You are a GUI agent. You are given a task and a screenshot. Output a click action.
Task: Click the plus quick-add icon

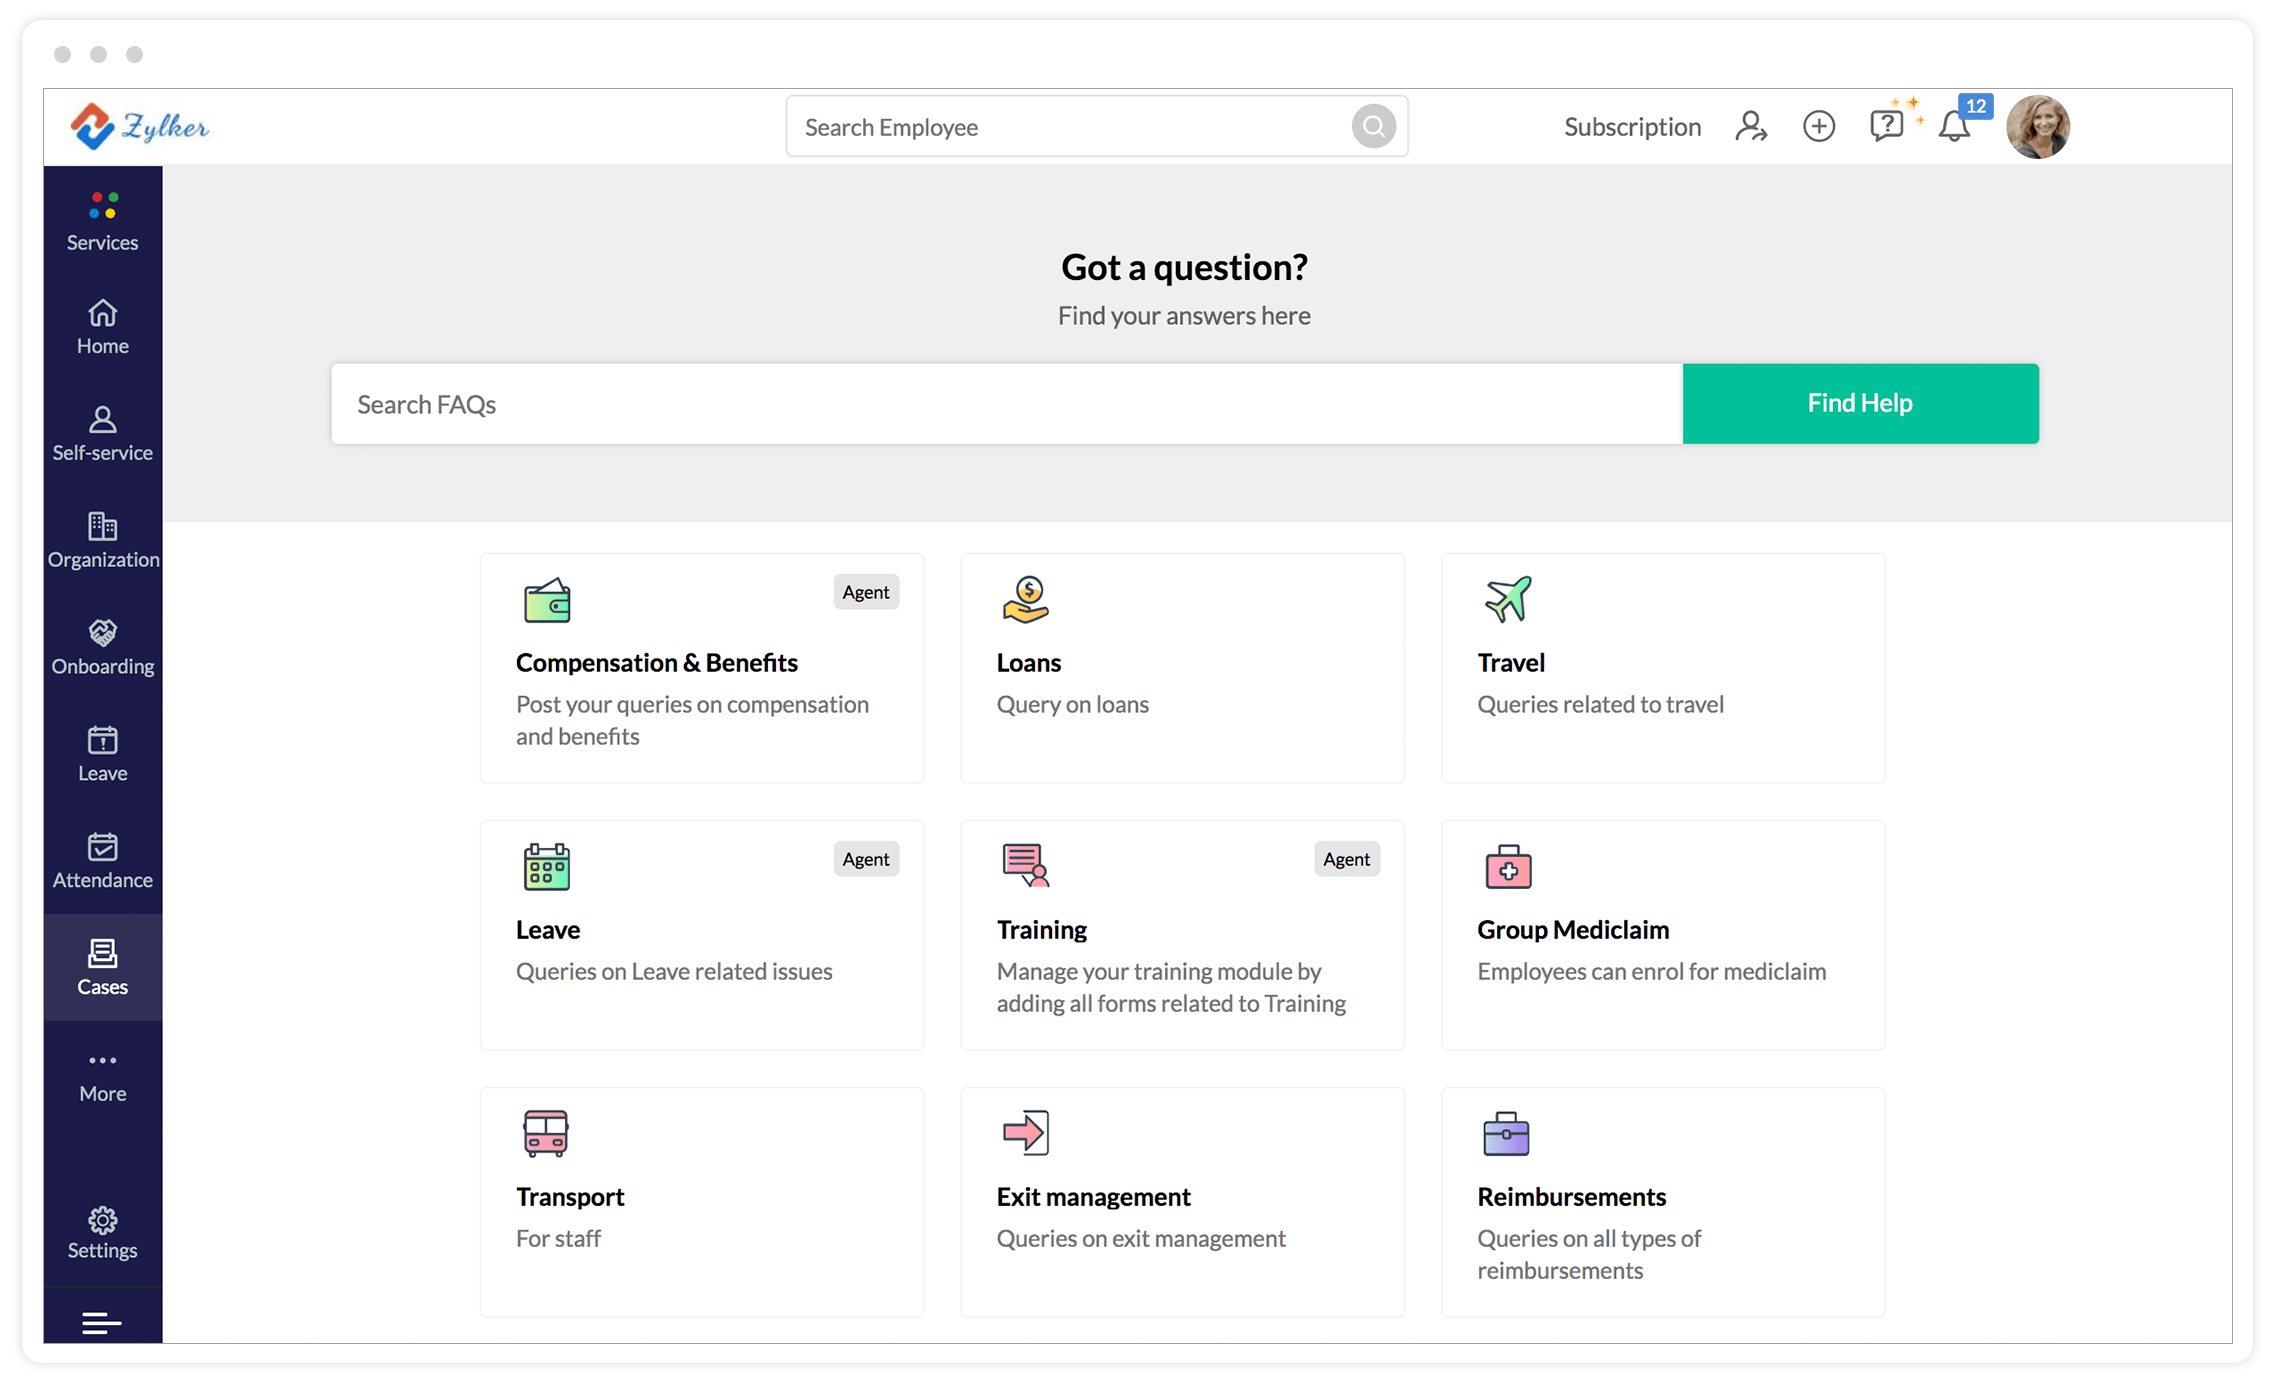[1818, 126]
